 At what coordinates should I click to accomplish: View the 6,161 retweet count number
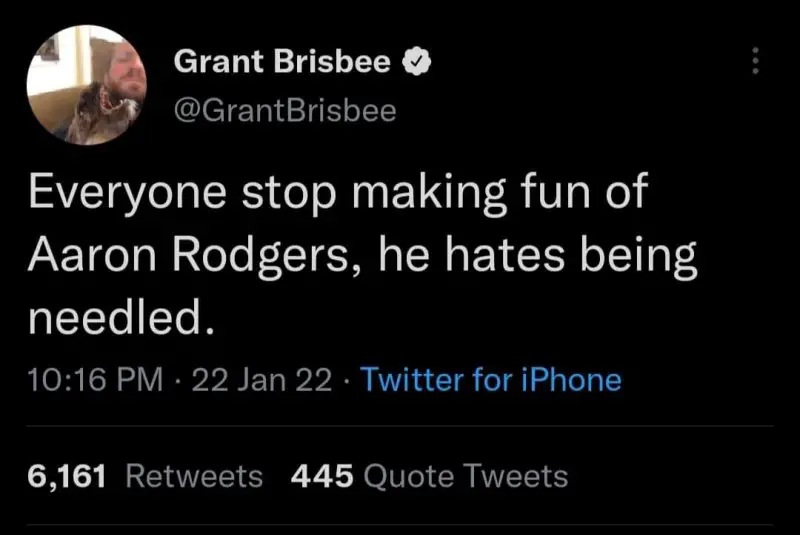pyautogui.click(x=66, y=476)
